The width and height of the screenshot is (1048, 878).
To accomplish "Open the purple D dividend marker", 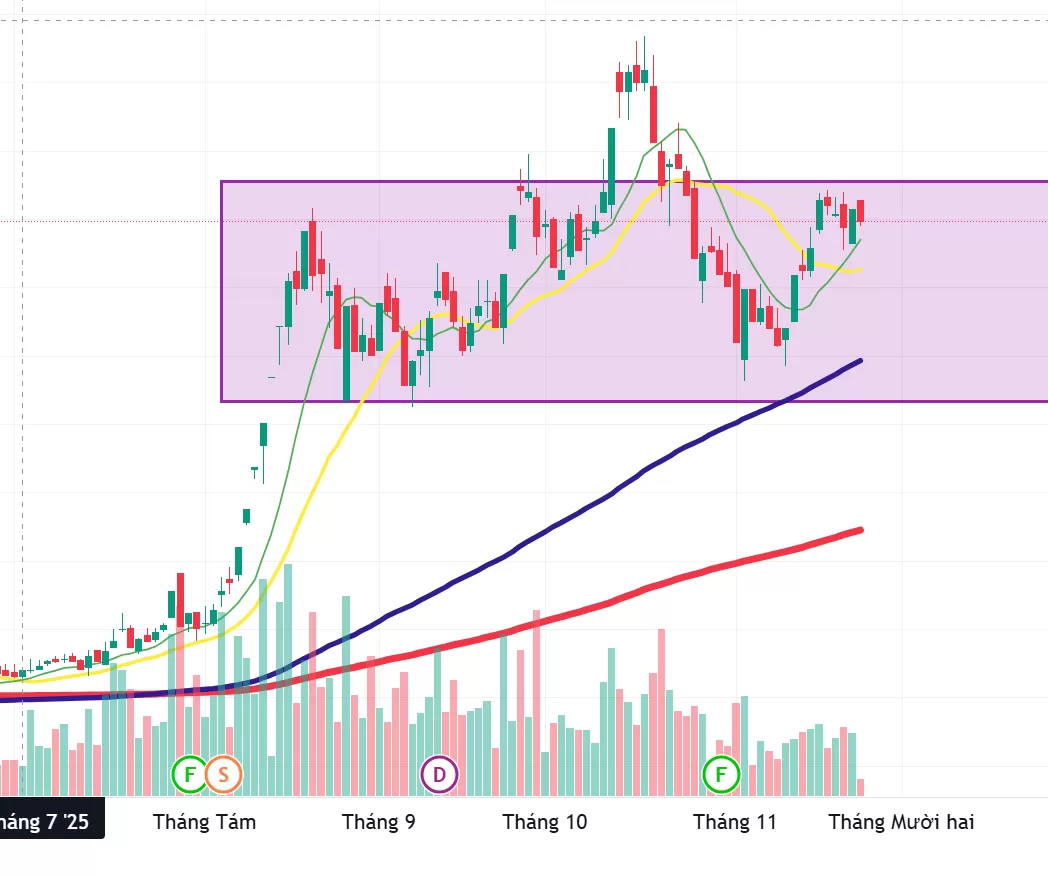I will pos(438,773).
